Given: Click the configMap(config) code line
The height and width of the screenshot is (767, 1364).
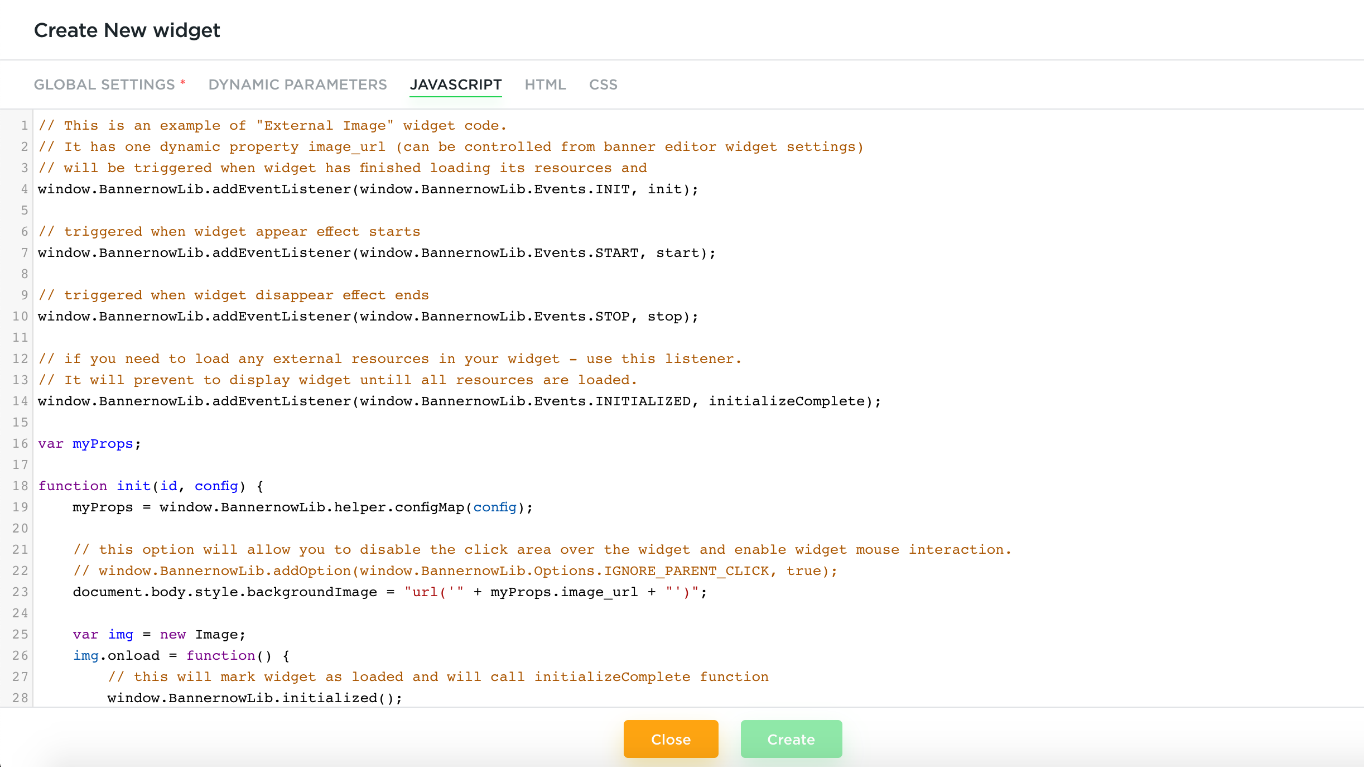Looking at the screenshot, I should pyautogui.click(x=303, y=507).
